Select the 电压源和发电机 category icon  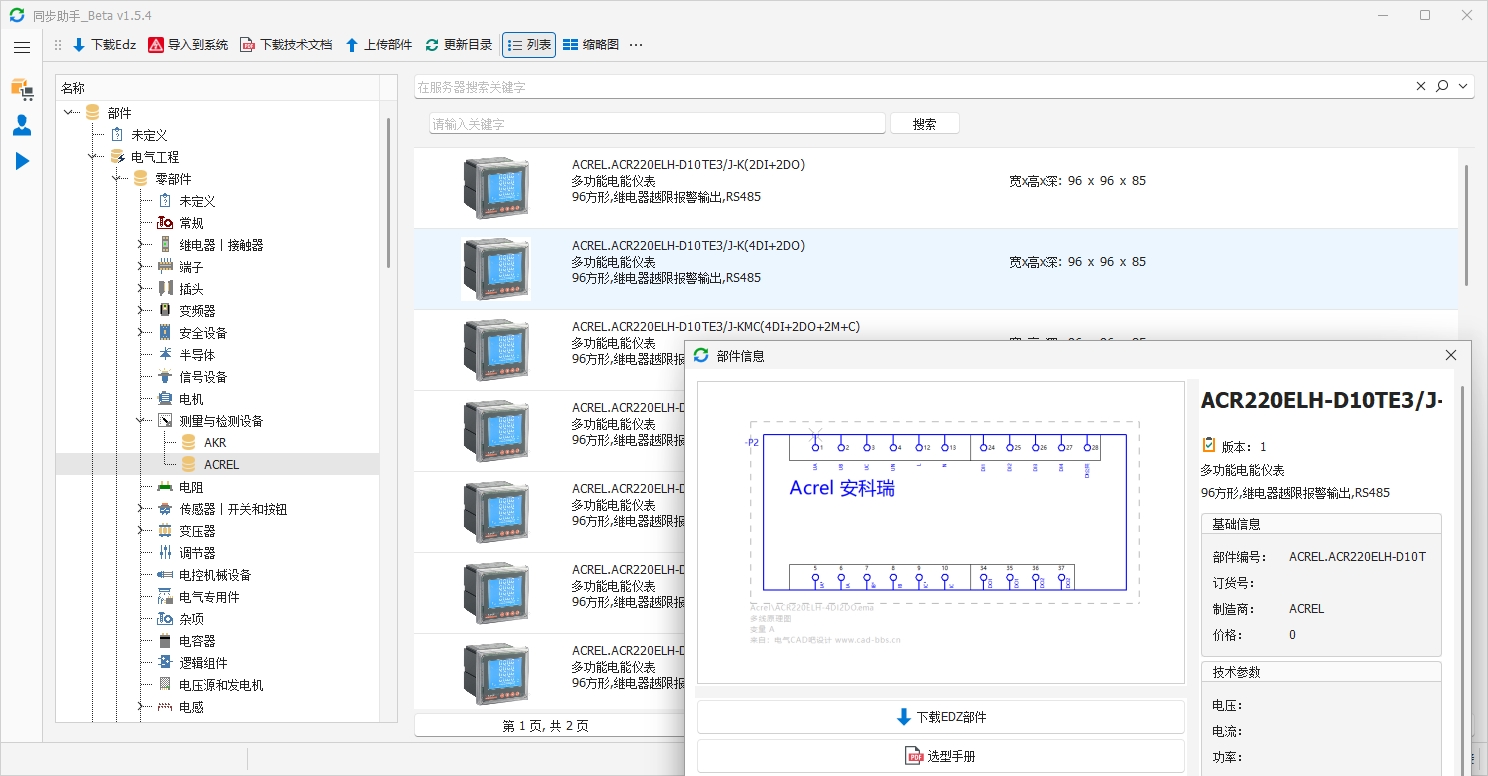[165, 685]
